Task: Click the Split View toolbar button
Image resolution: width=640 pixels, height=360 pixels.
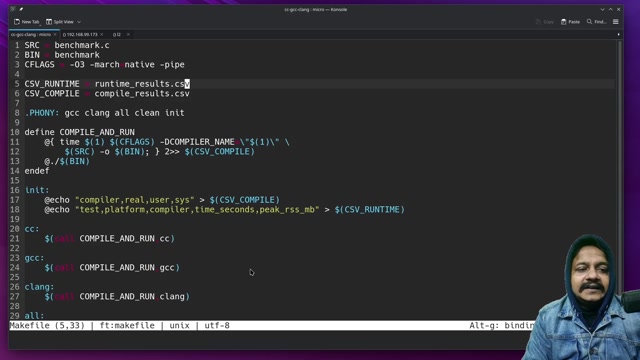Action: pos(60,22)
